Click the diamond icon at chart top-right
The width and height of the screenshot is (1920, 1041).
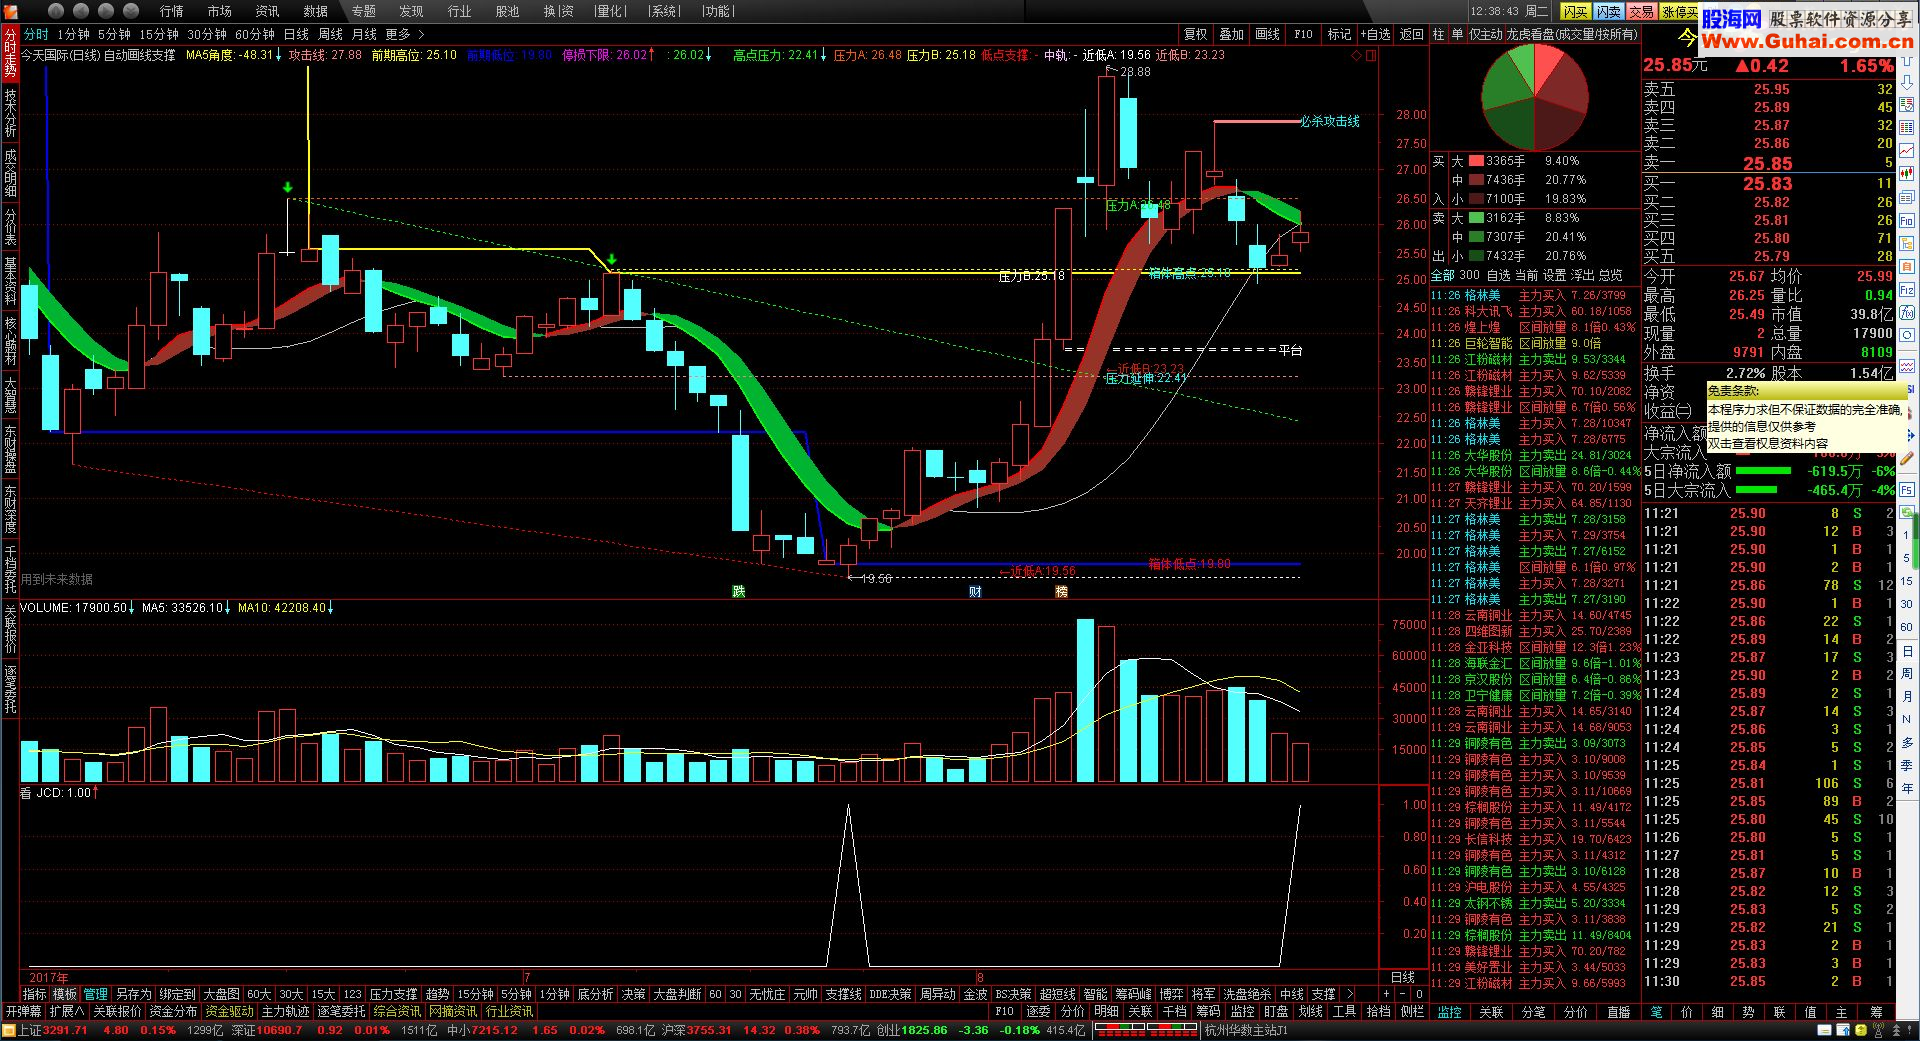[x=1357, y=55]
